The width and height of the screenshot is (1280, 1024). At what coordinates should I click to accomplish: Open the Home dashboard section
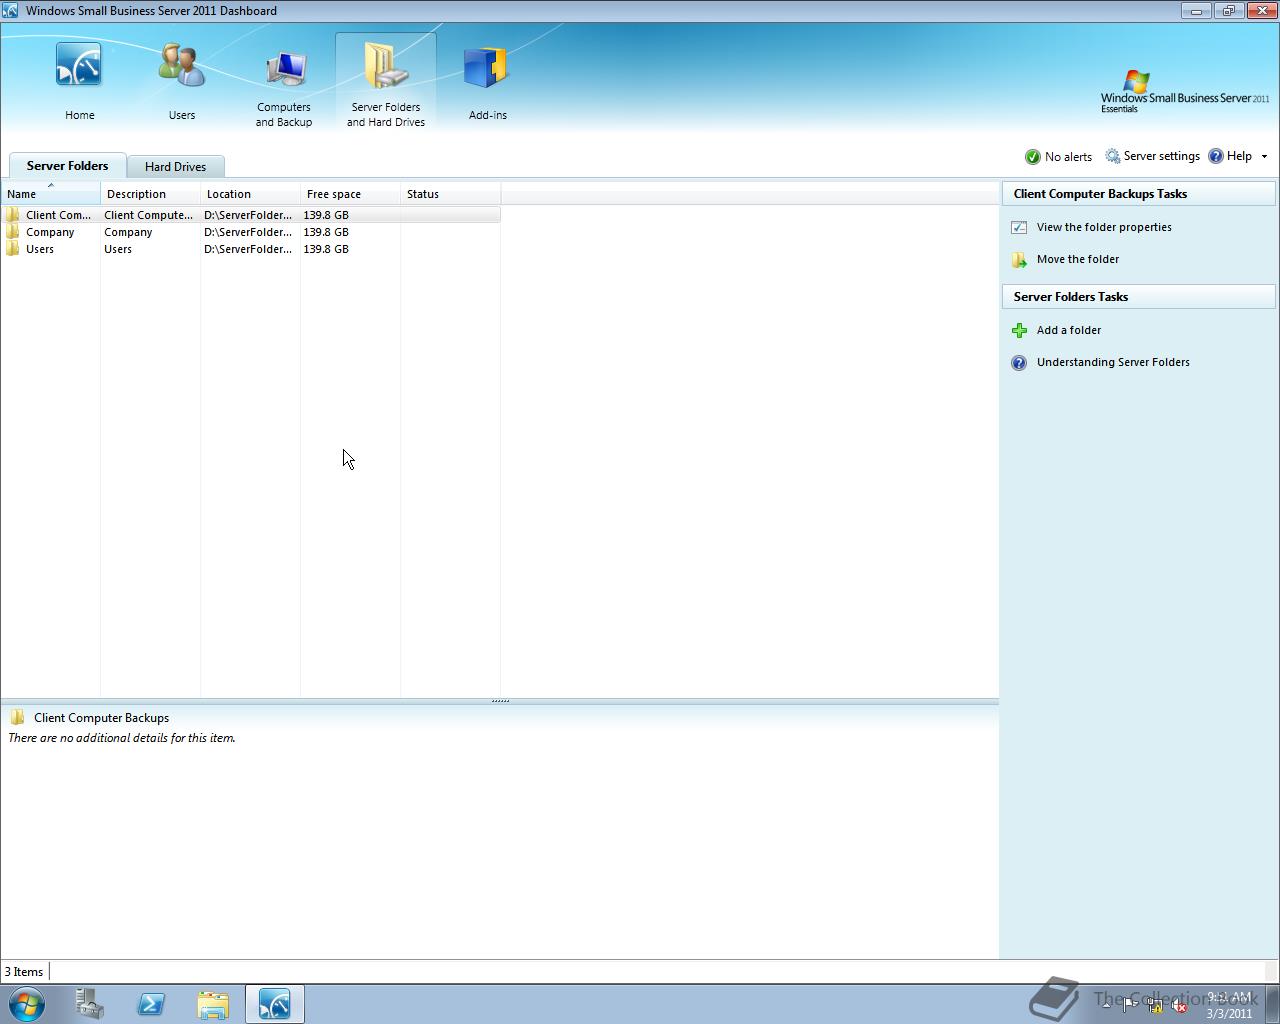click(x=79, y=82)
